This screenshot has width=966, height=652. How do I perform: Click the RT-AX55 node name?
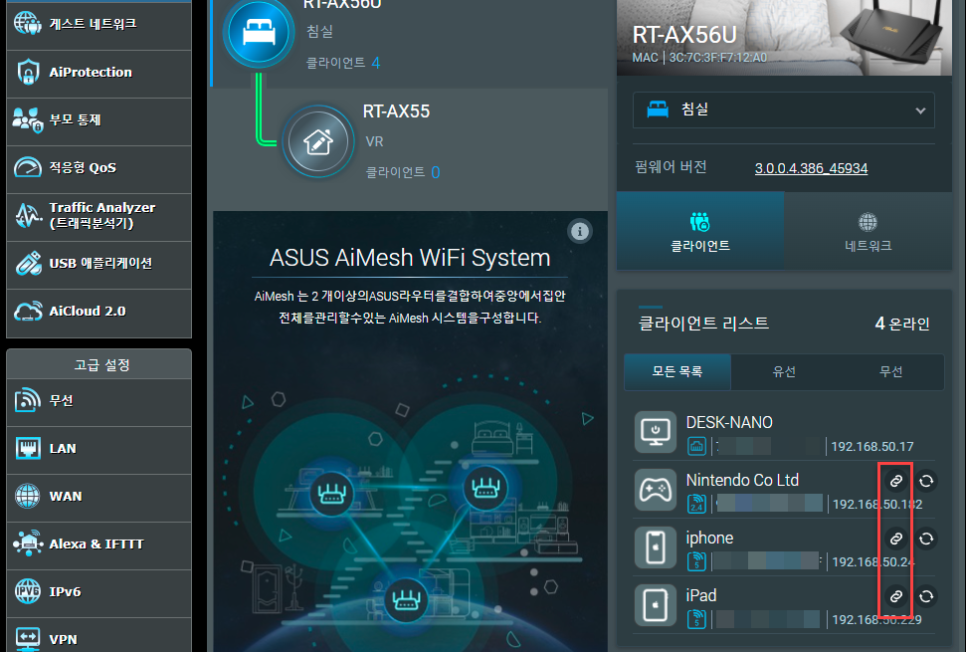click(x=396, y=112)
